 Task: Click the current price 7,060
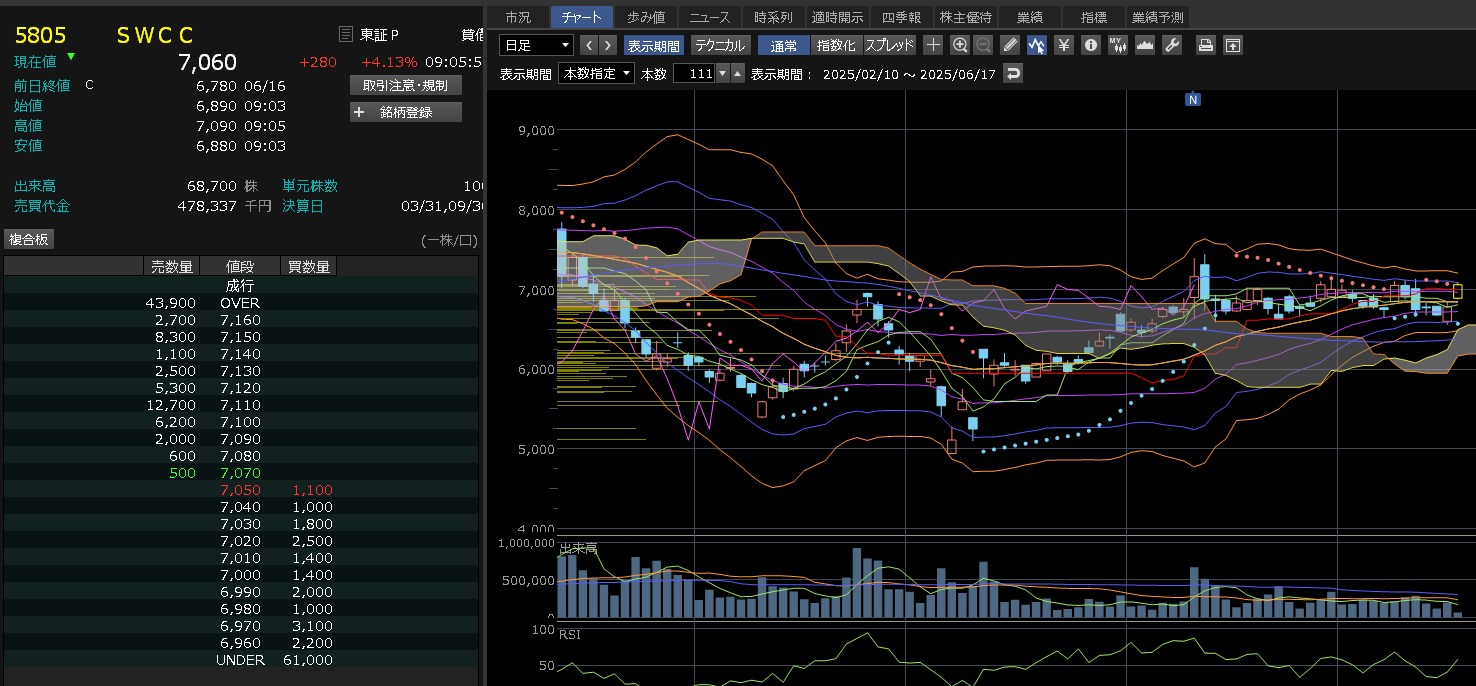(x=207, y=62)
